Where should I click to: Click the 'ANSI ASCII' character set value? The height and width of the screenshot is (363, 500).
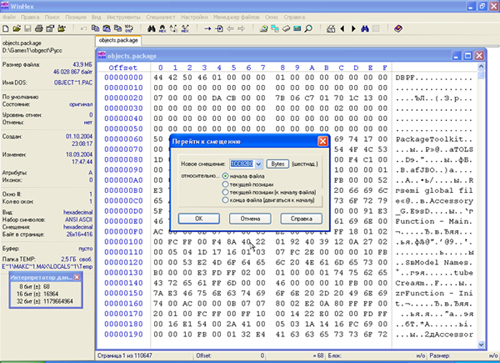point(79,219)
